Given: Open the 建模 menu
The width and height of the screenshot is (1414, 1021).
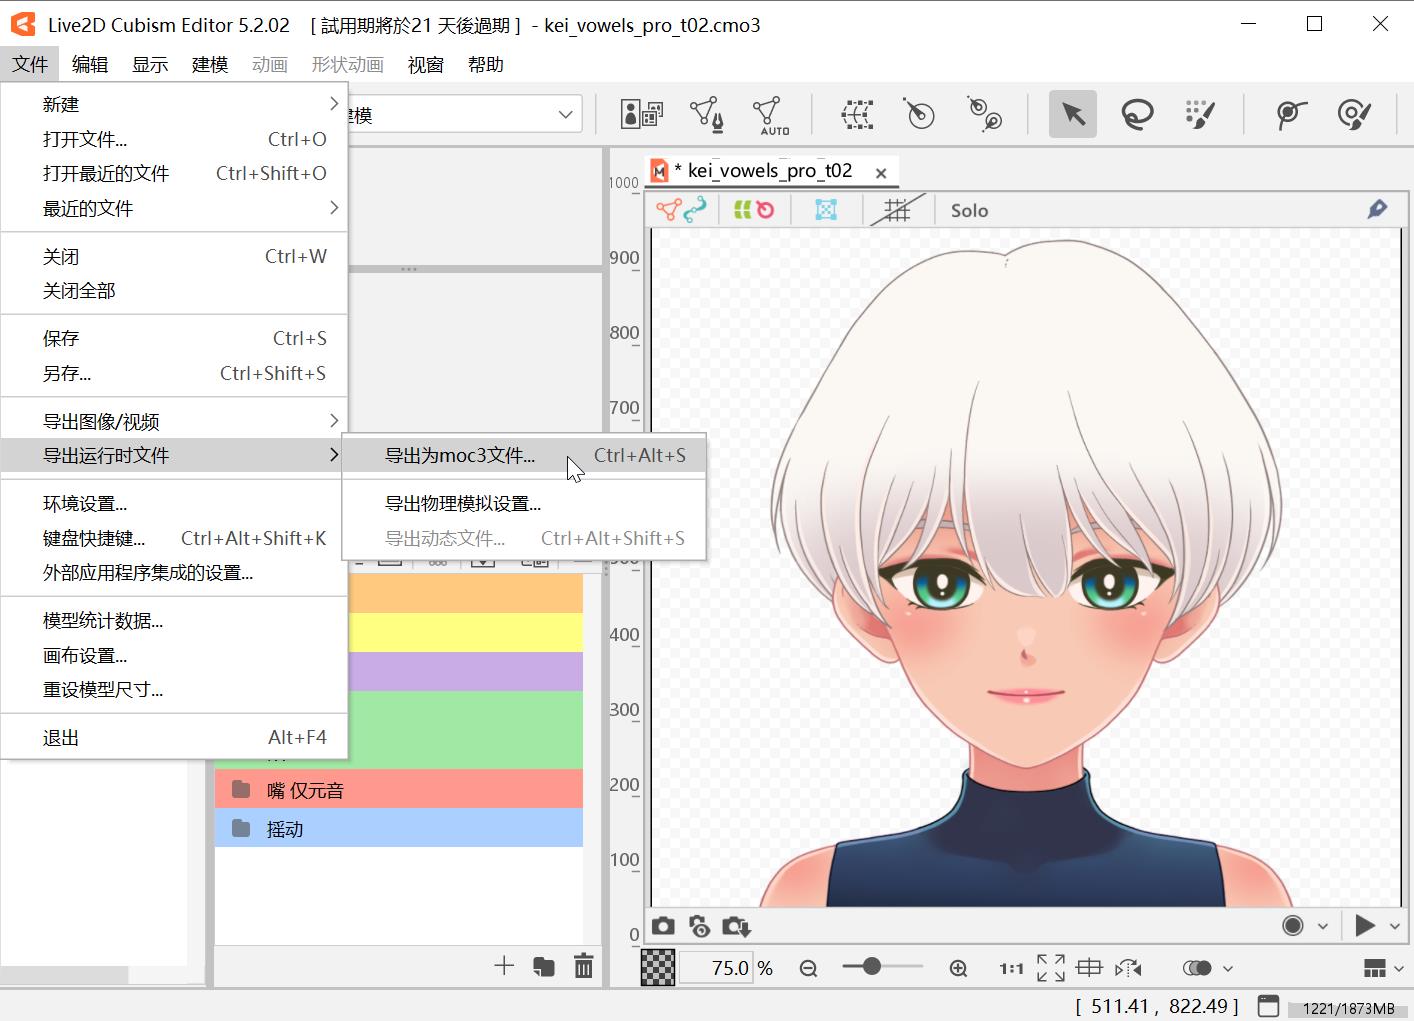Looking at the screenshot, I should pyautogui.click(x=210, y=64).
